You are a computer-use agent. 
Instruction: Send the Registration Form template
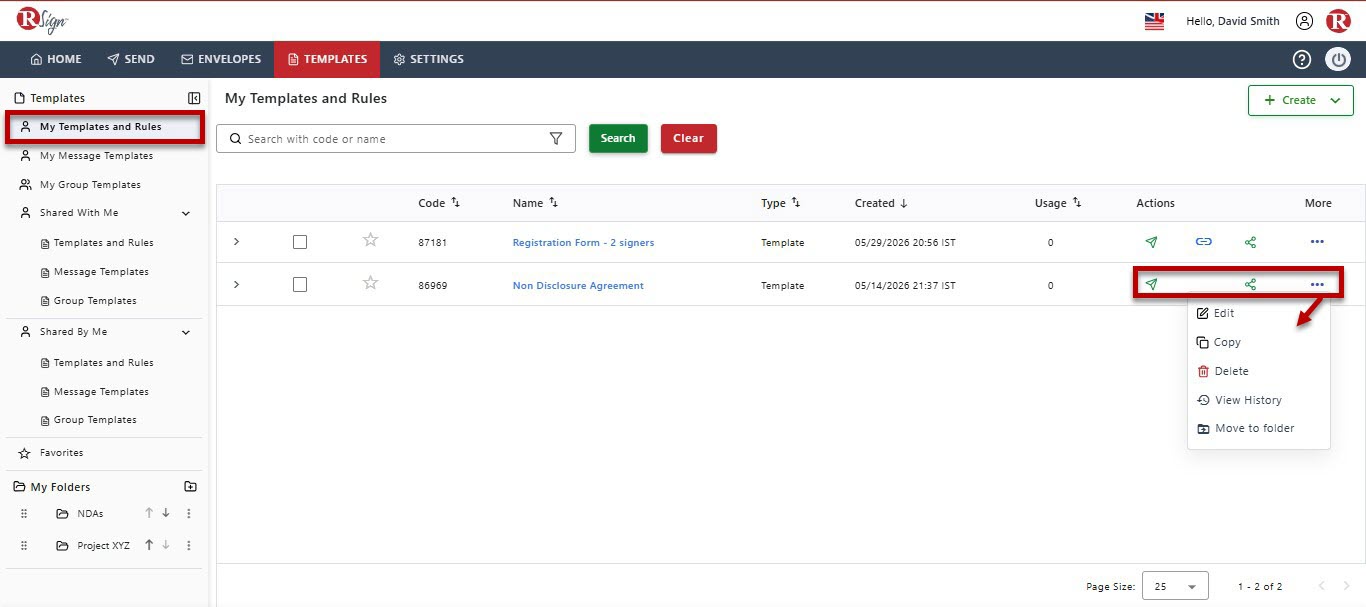click(1151, 242)
